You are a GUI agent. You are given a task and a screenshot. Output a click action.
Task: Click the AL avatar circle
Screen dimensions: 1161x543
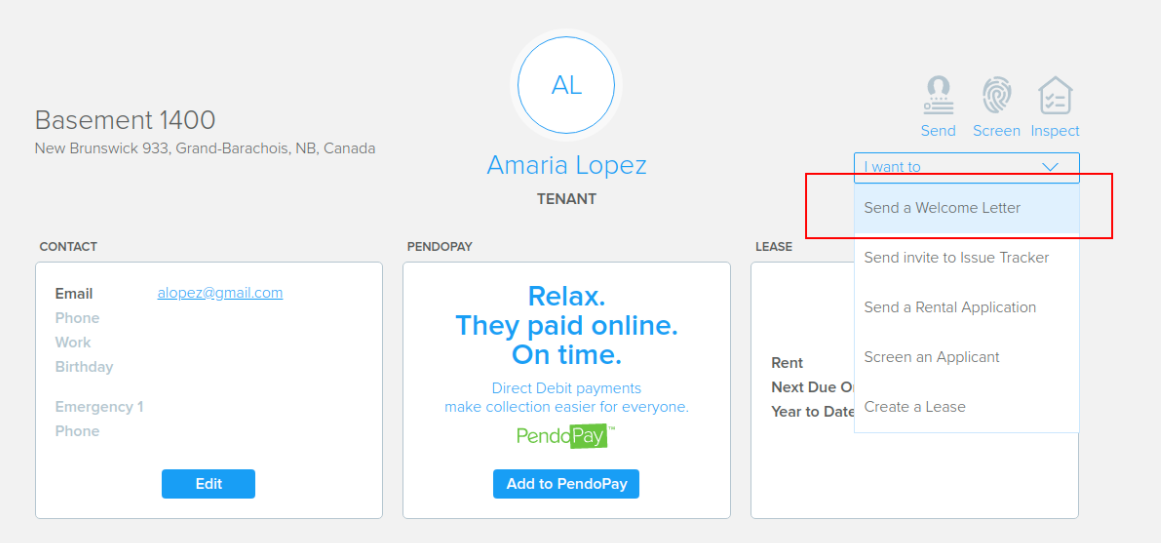click(x=566, y=85)
